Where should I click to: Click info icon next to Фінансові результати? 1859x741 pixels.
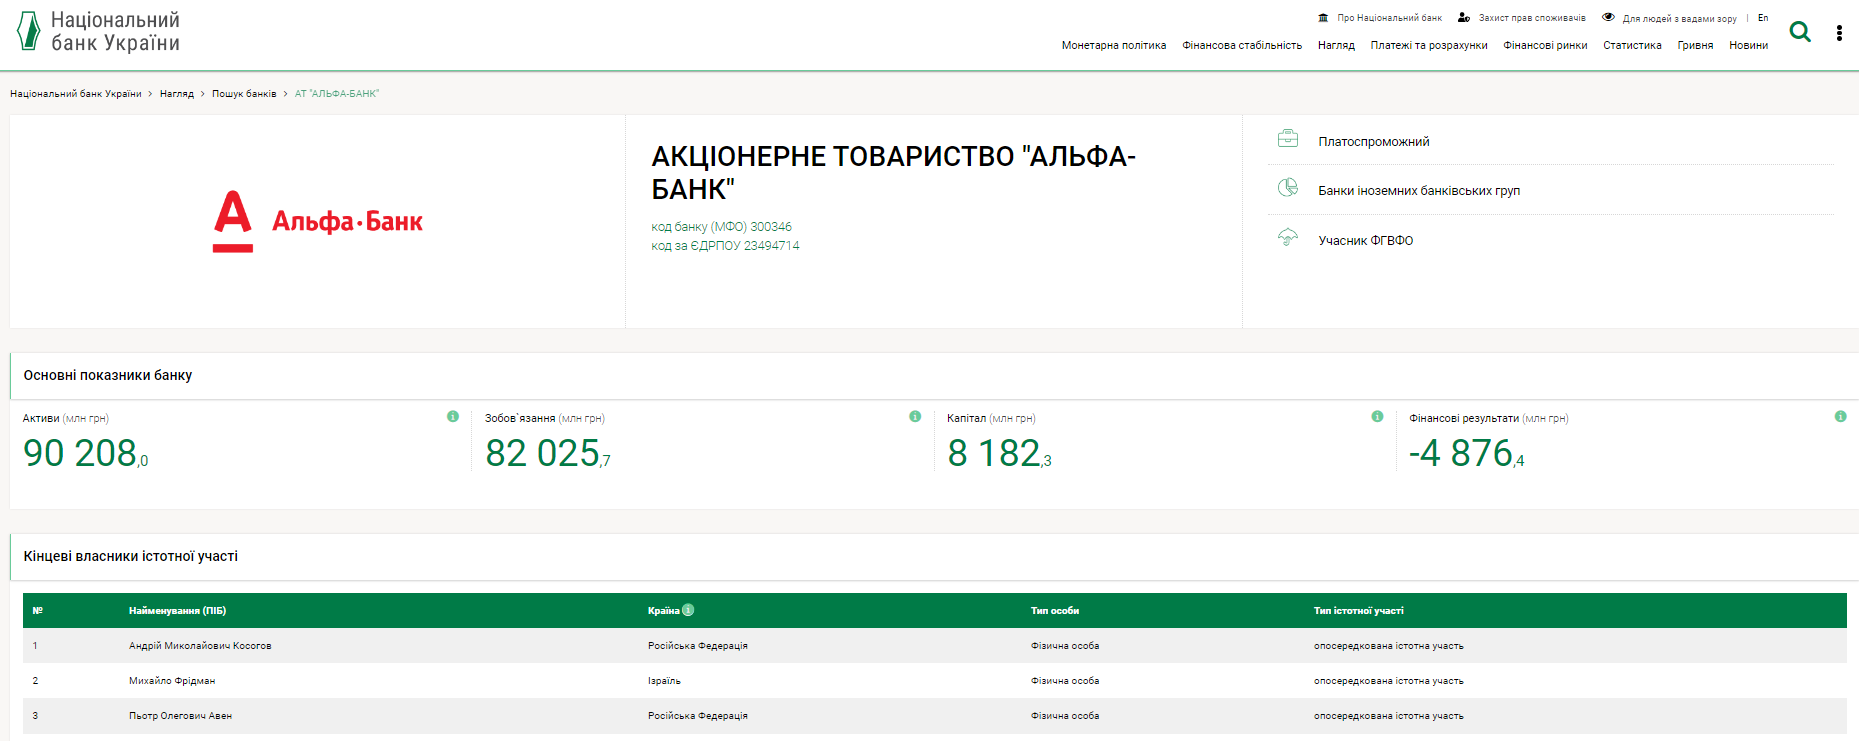[1840, 417]
